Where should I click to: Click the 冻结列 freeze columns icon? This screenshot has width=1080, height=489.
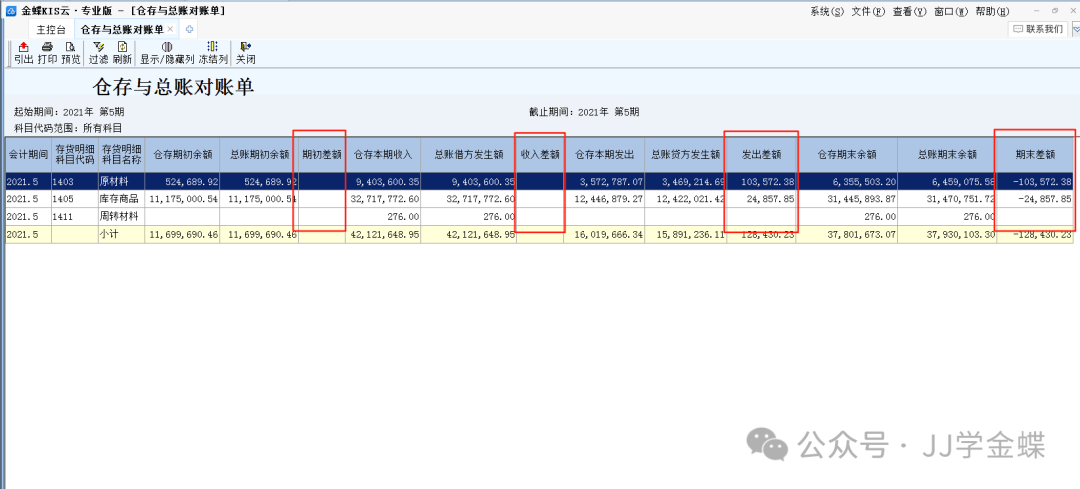(x=212, y=53)
